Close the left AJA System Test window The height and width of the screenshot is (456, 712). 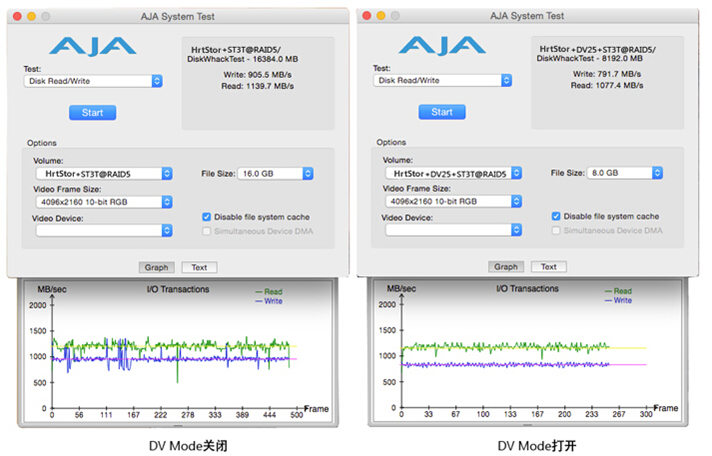18,17
